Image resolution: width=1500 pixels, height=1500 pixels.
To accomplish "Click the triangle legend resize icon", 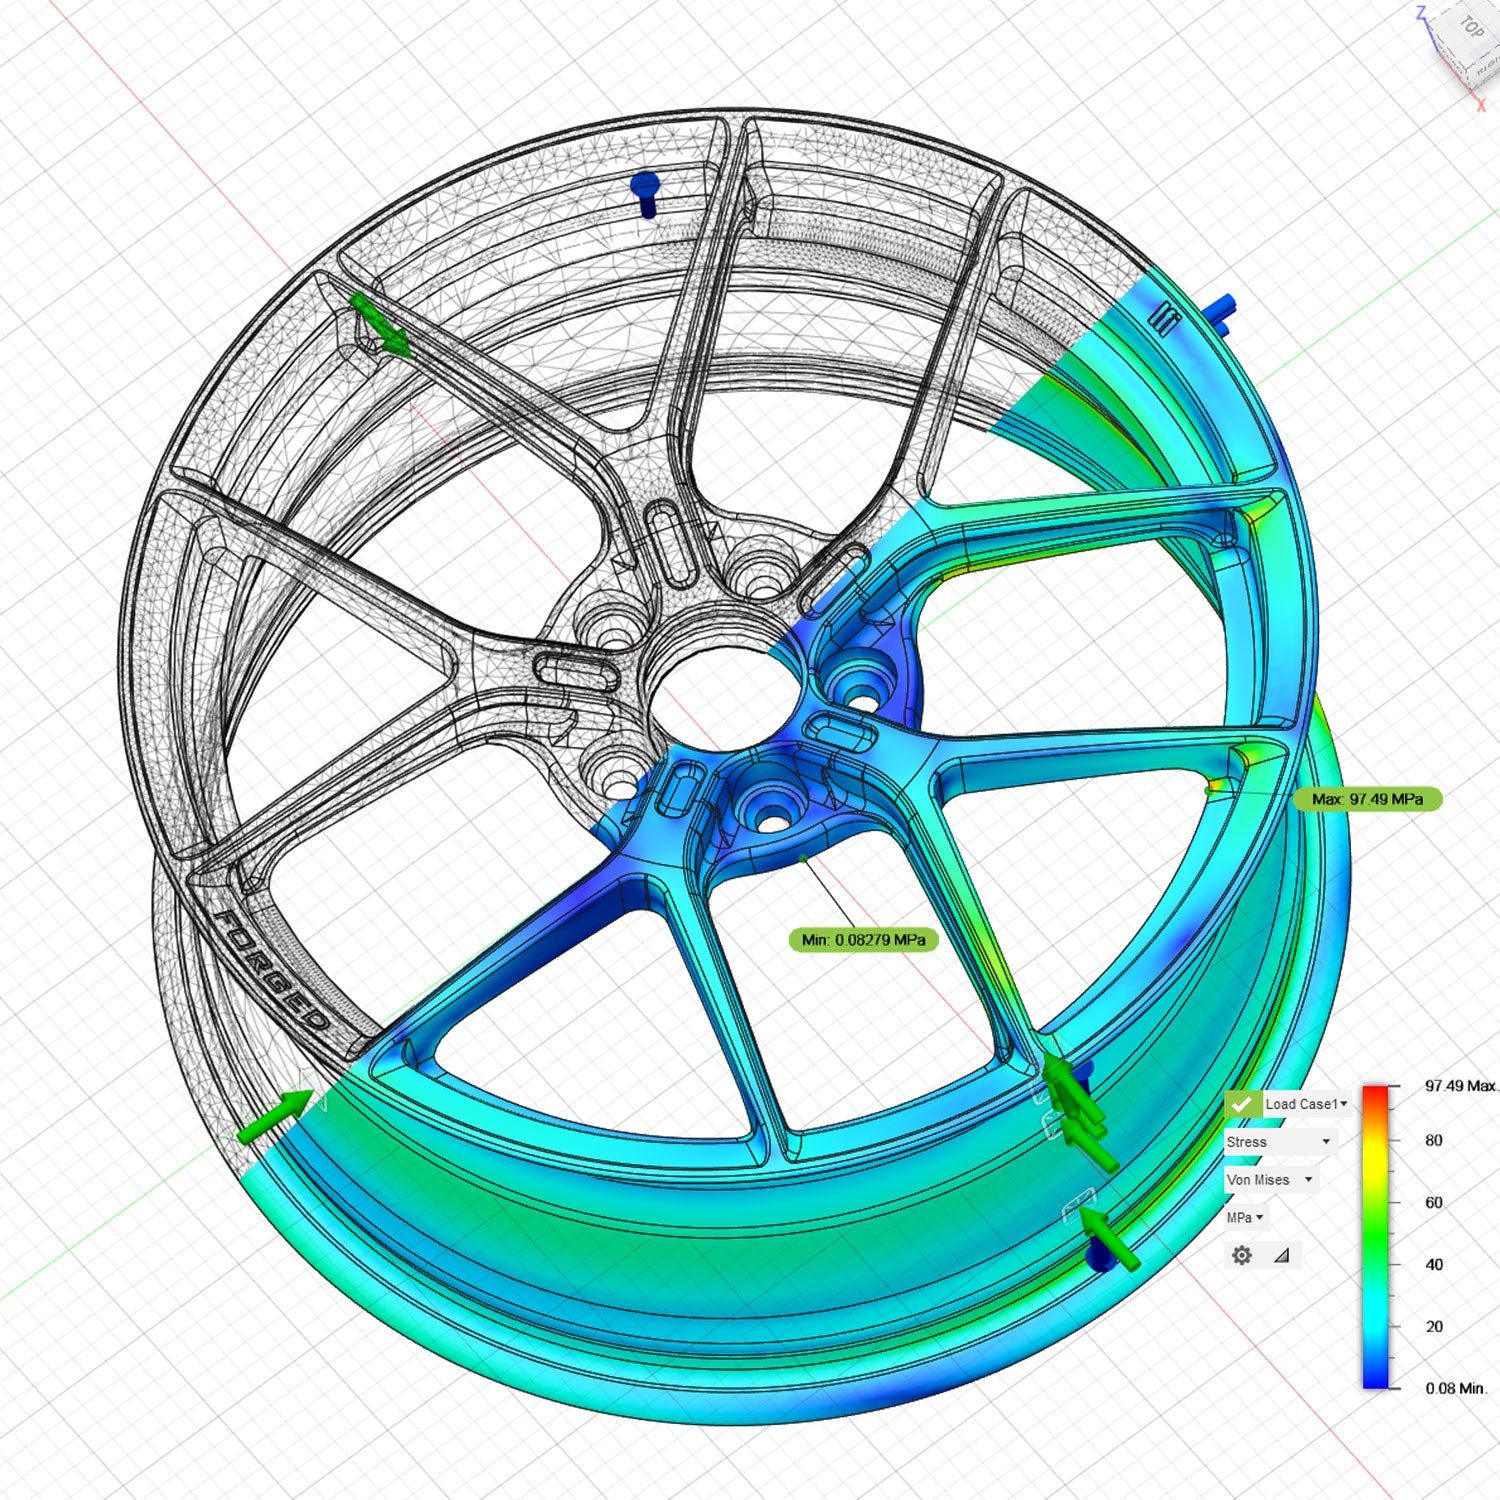I will pos(1281,1255).
